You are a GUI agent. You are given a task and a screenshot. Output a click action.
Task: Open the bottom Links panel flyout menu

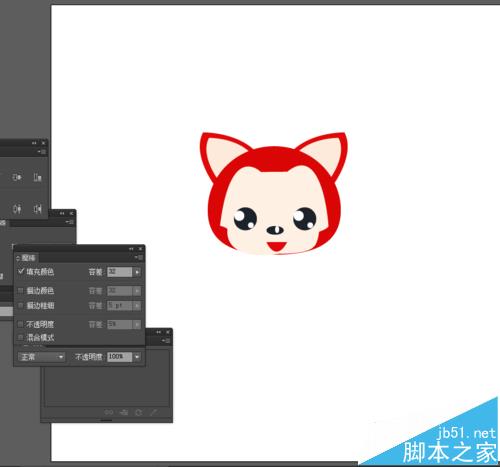point(166,340)
